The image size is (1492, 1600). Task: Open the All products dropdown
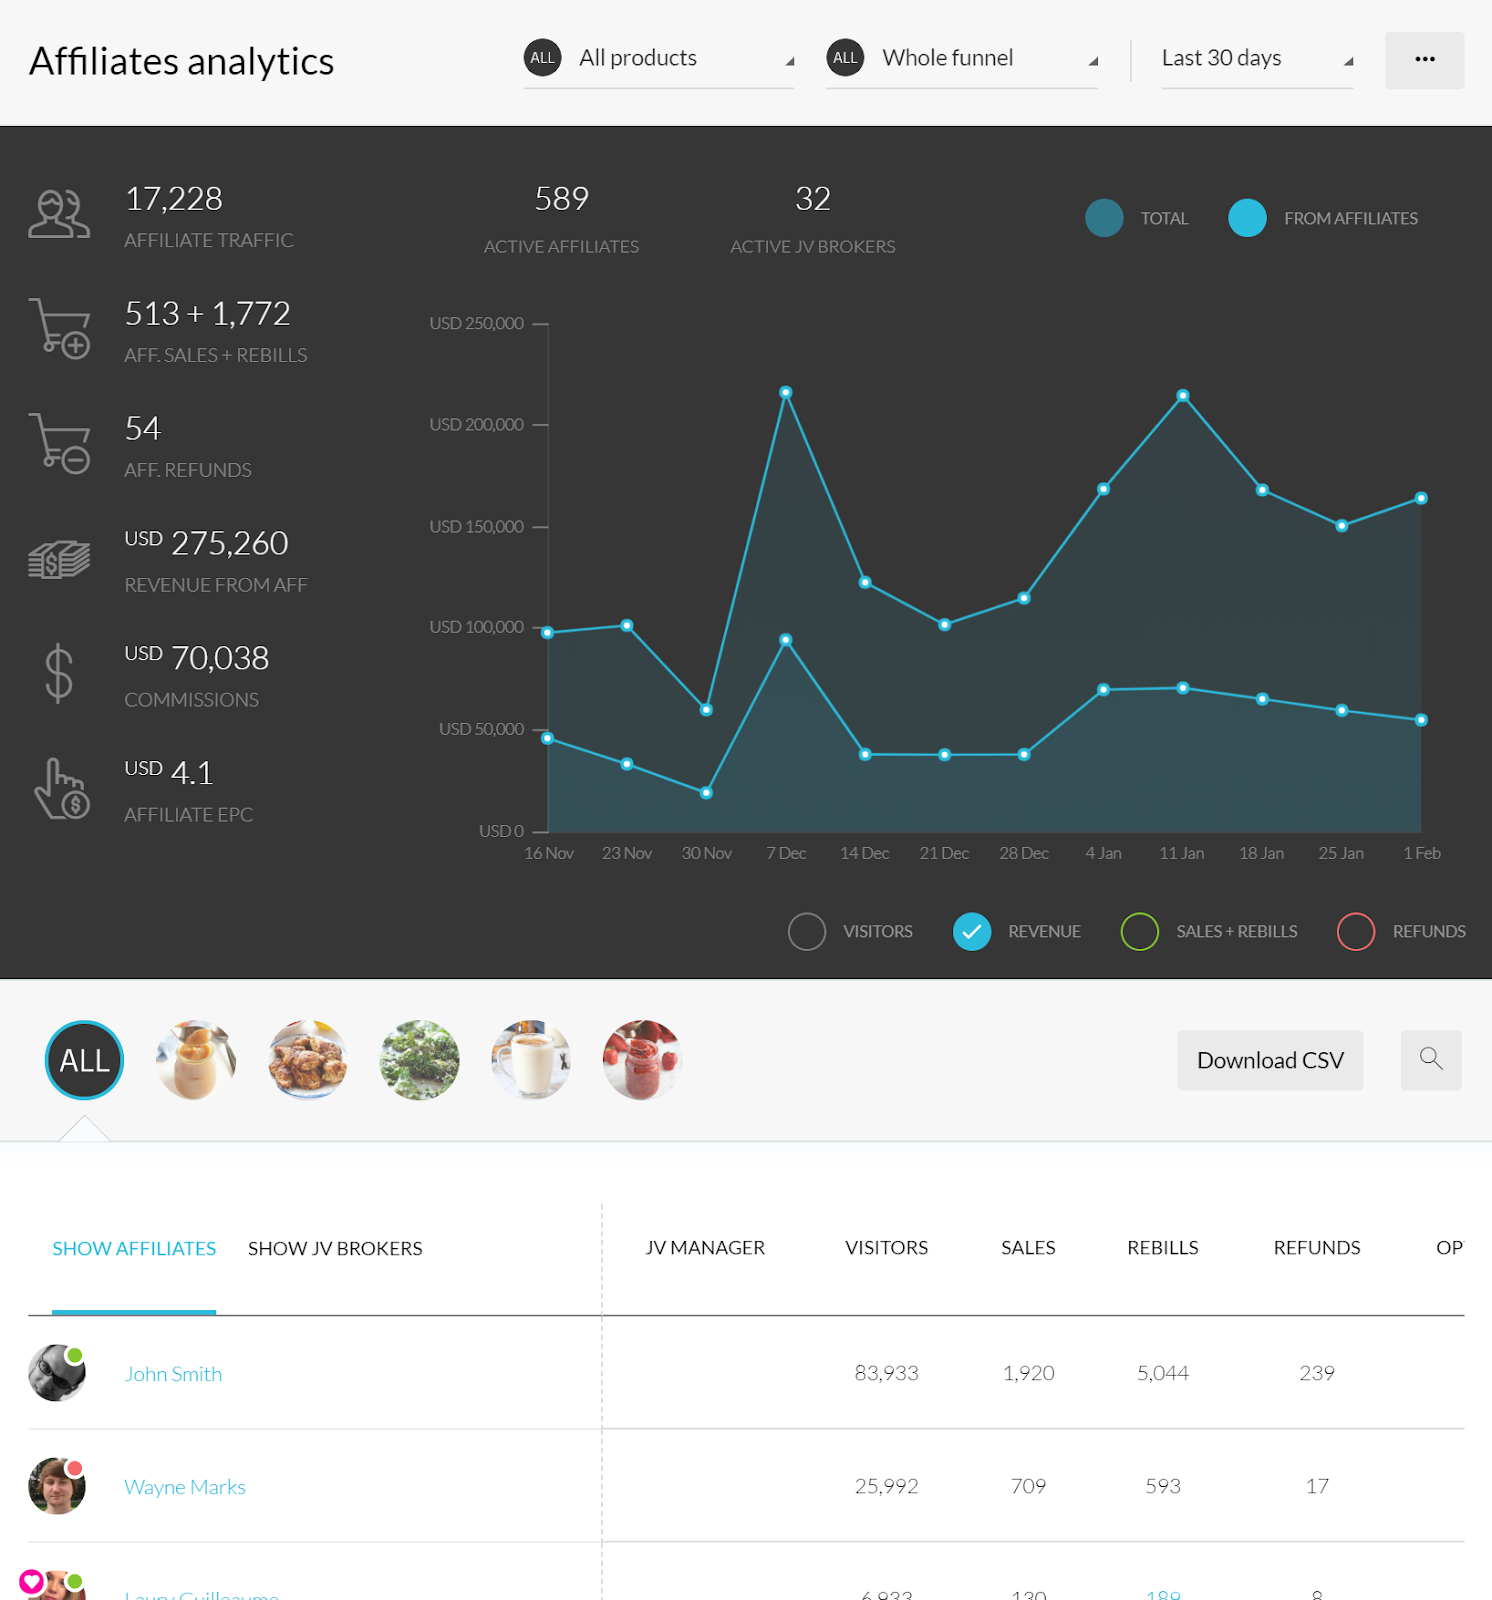pos(659,59)
